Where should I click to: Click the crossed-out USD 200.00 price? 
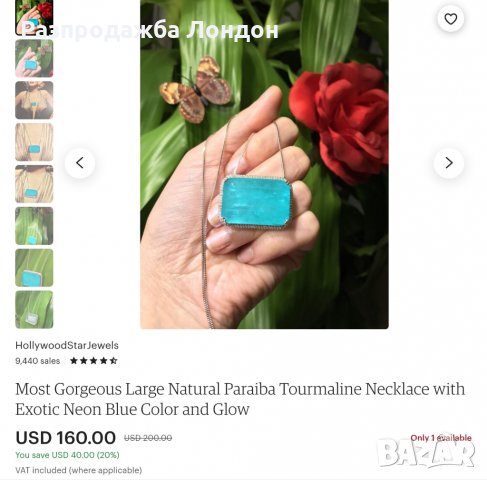[148, 438]
